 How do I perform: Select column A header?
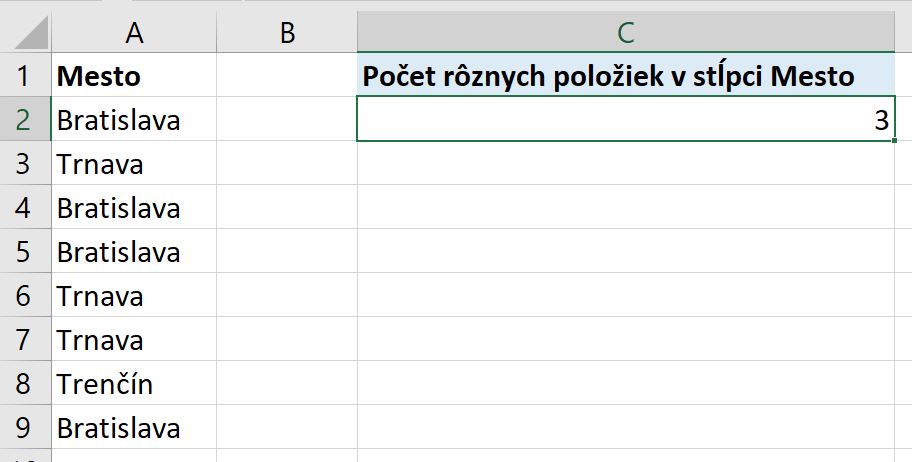(134, 33)
